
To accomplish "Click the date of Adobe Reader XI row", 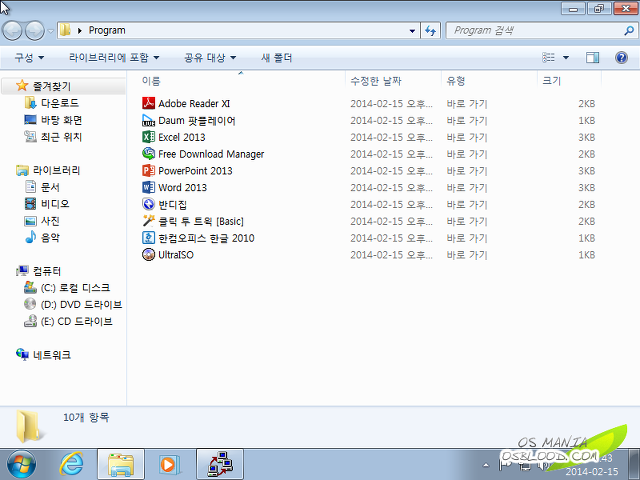I will tap(391, 104).
